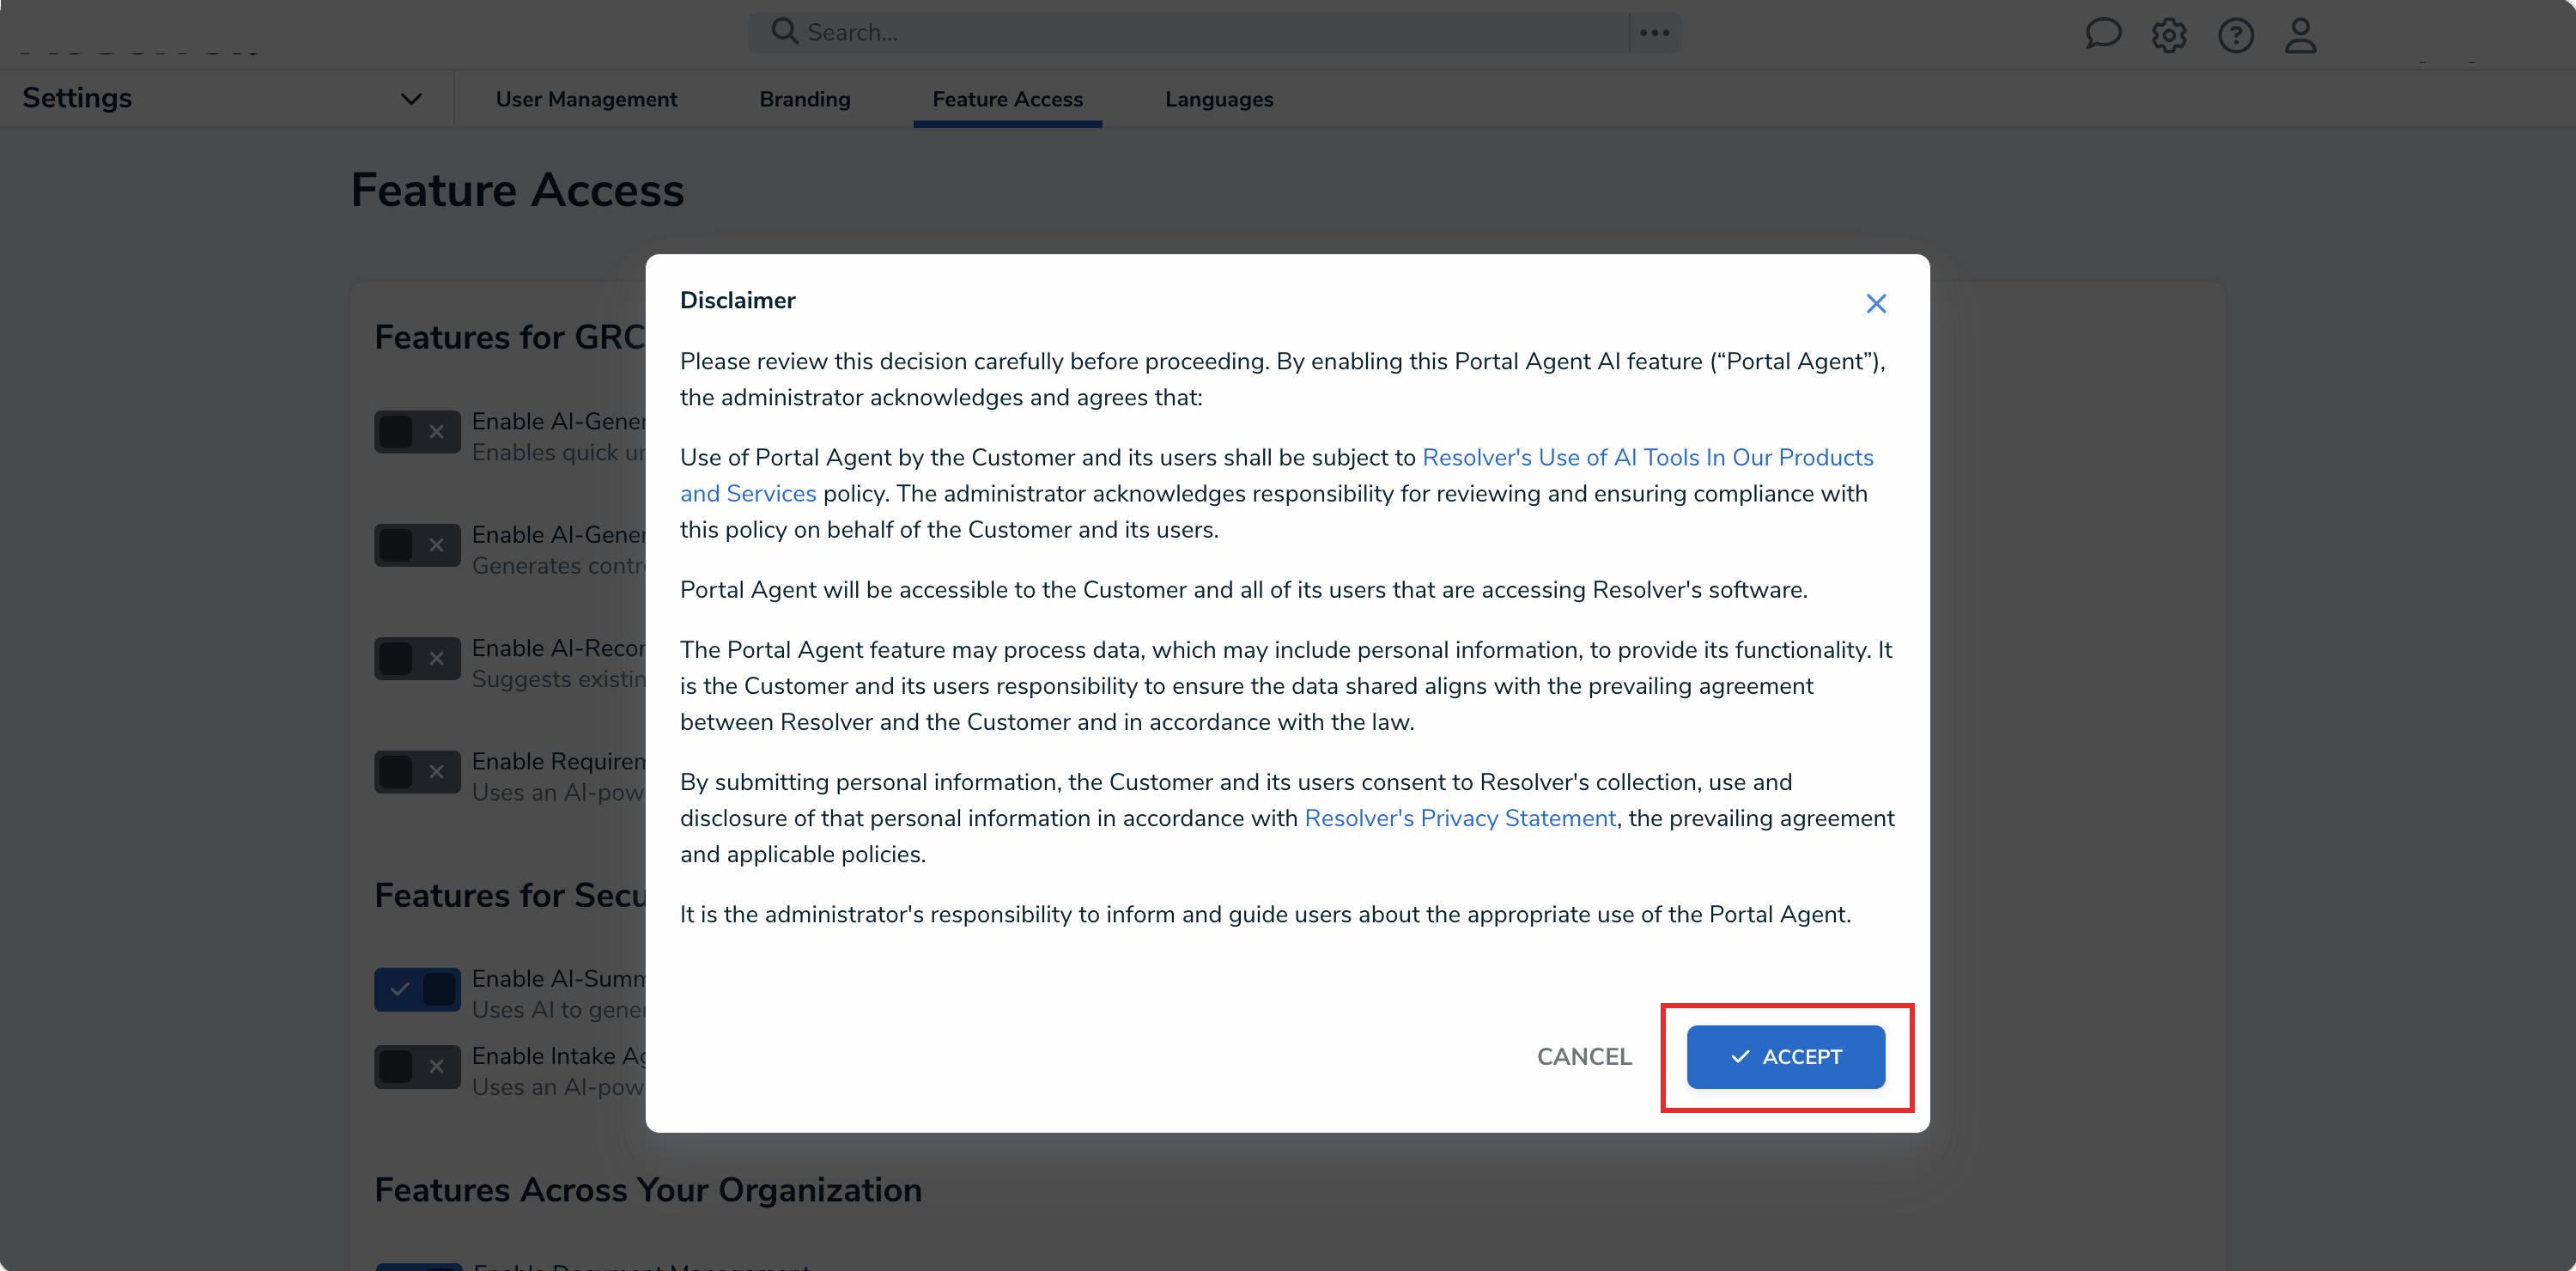Expand the Settings dropdown chevron
2576x1271 pixels.
(x=411, y=99)
